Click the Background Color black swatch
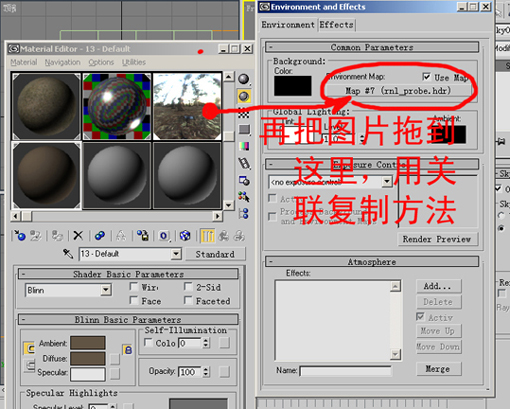 293,86
